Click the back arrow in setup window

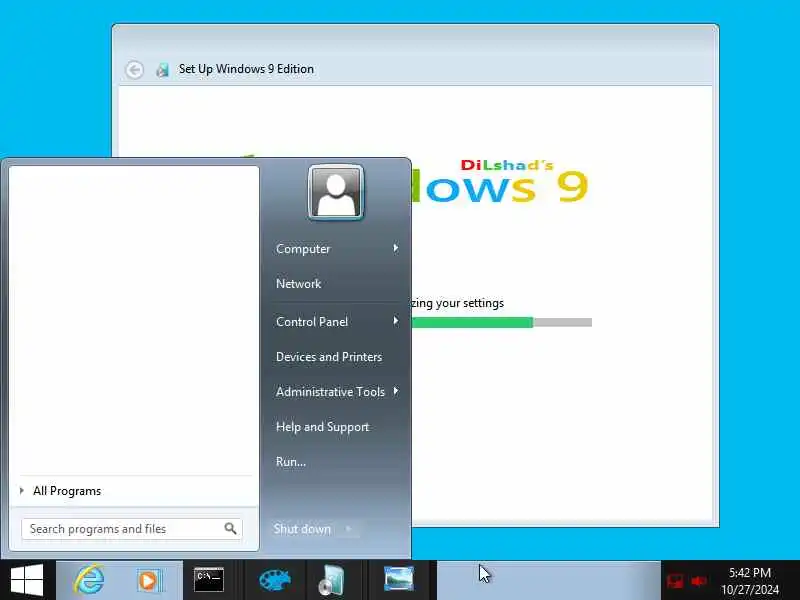[x=135, y=70]
